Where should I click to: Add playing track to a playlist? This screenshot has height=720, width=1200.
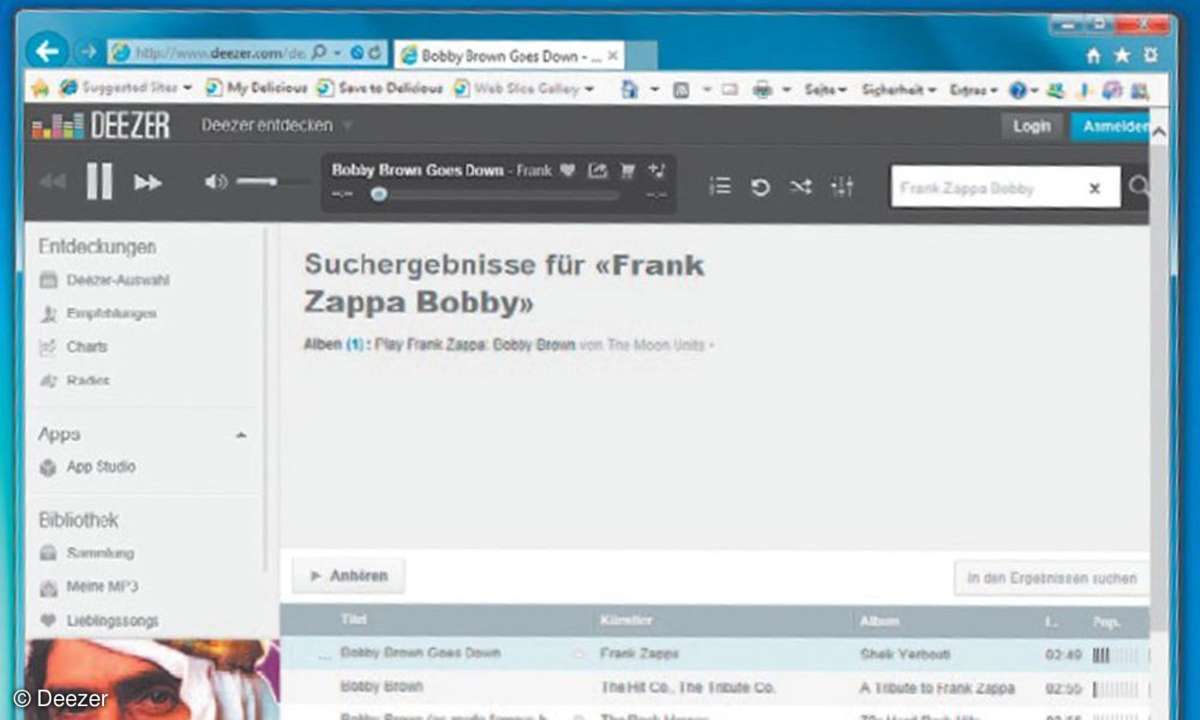coord(657,170)
